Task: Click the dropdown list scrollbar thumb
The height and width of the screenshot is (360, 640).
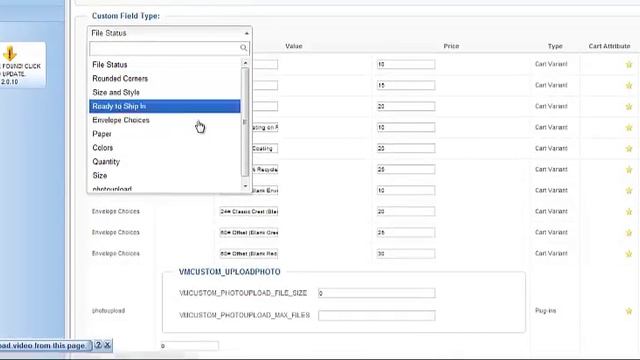Action: tap(245, 122)
